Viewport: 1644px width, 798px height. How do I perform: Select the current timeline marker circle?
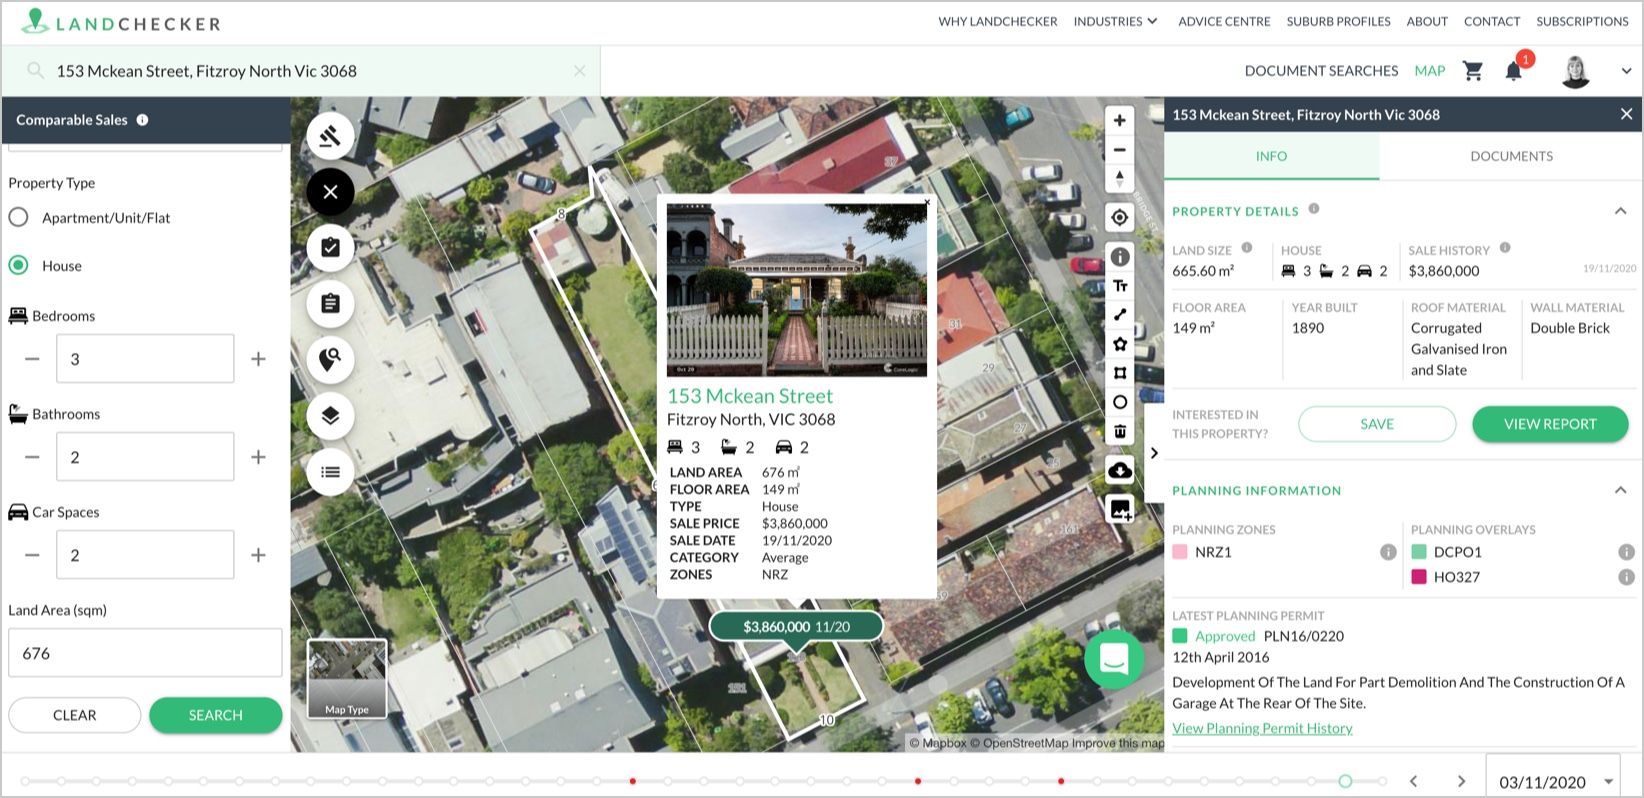tap(1345, 781)
